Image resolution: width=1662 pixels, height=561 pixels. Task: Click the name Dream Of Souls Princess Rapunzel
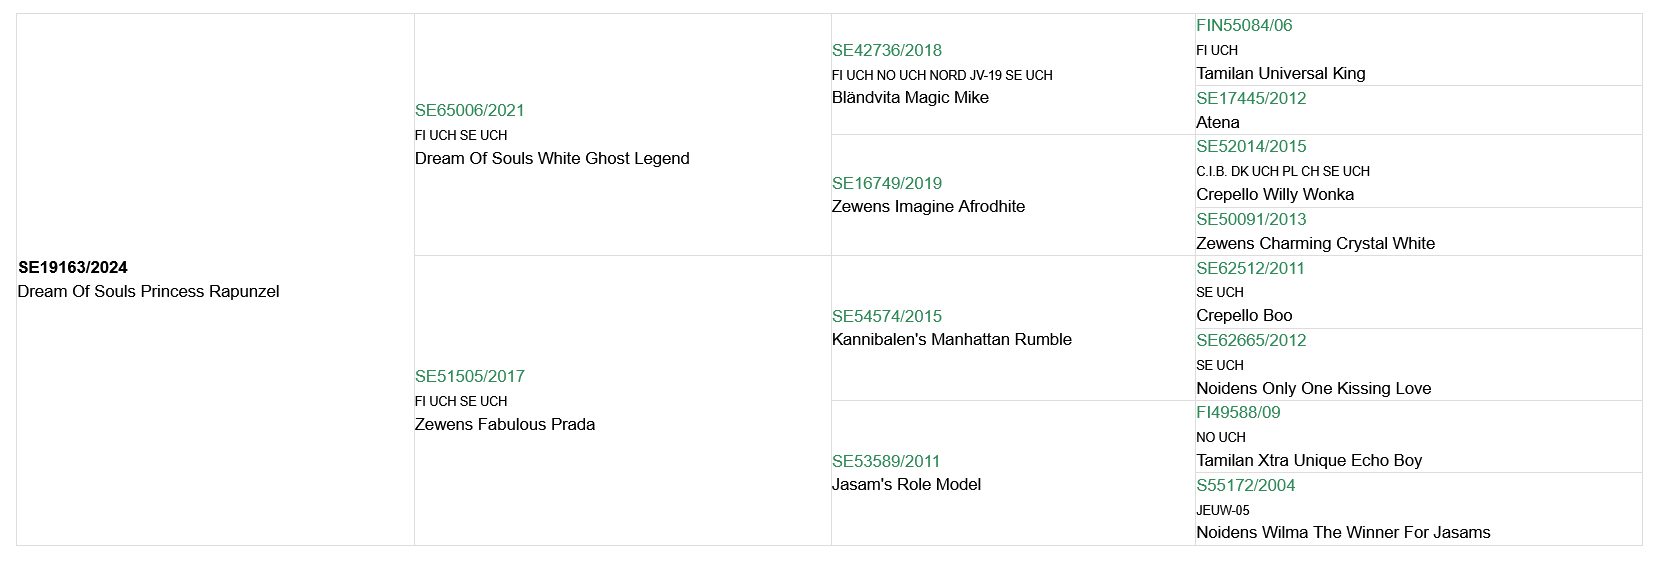pos(148,292)
